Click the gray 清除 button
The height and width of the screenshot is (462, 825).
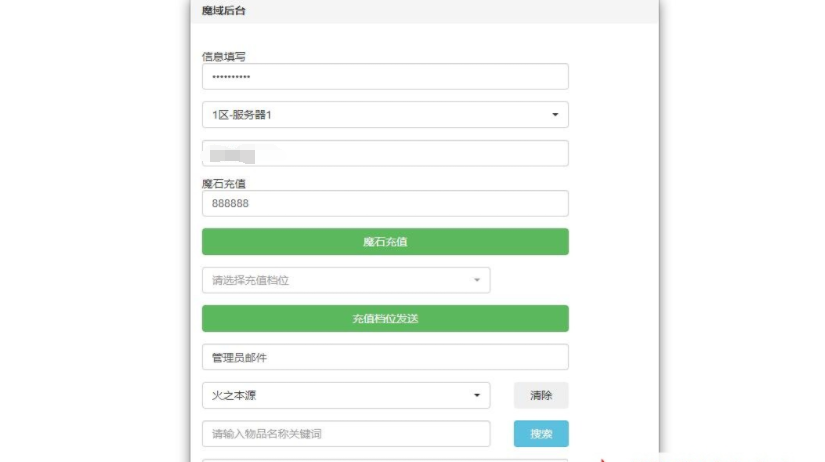(541, 395)
